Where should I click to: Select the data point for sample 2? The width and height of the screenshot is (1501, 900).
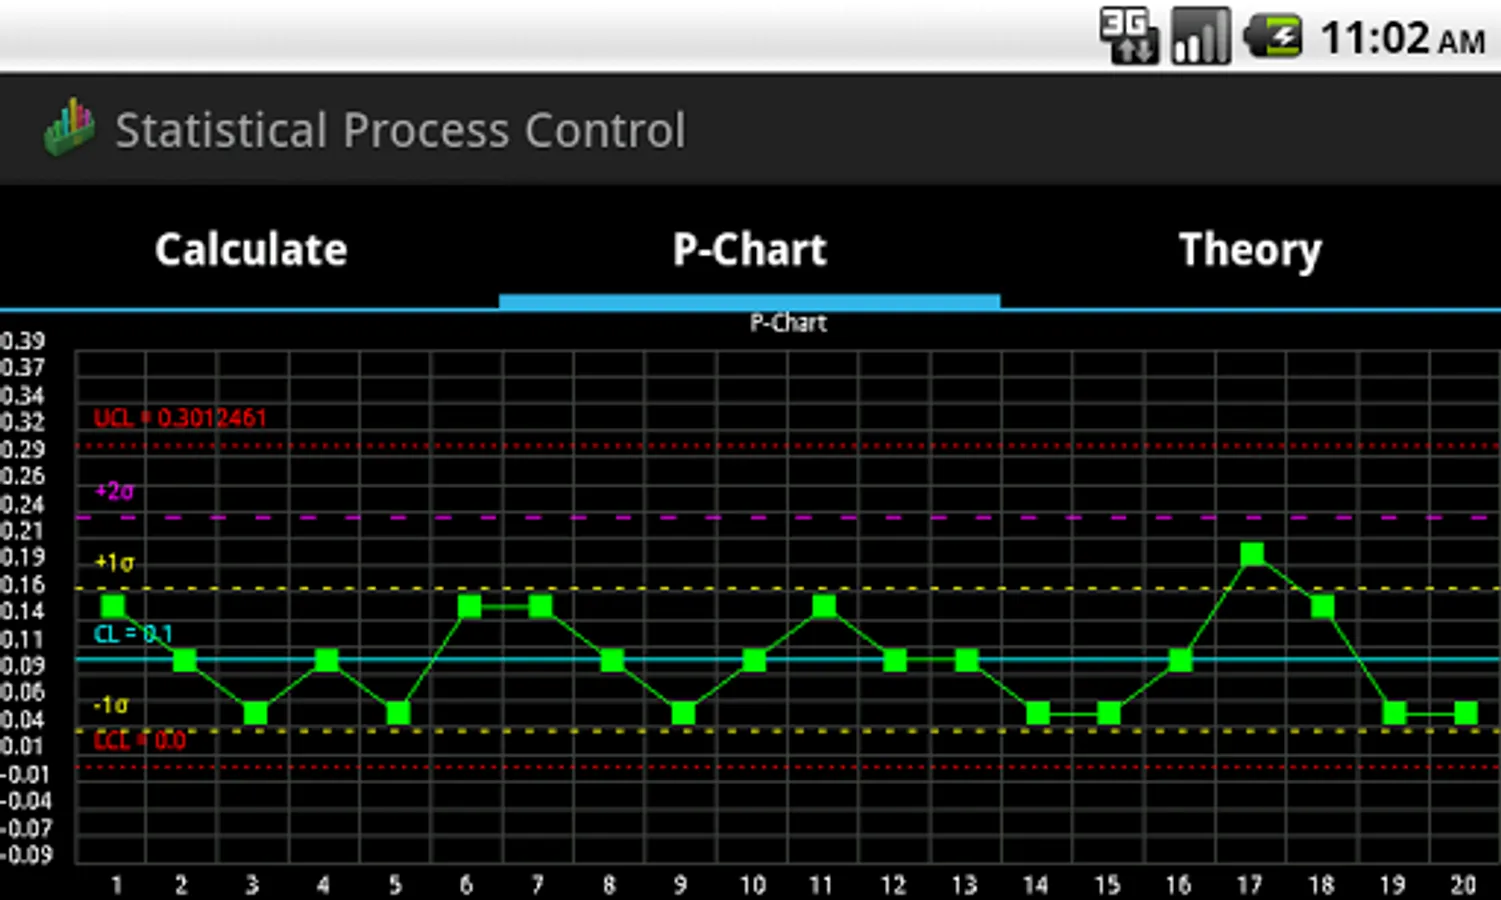tap(184, 660)
